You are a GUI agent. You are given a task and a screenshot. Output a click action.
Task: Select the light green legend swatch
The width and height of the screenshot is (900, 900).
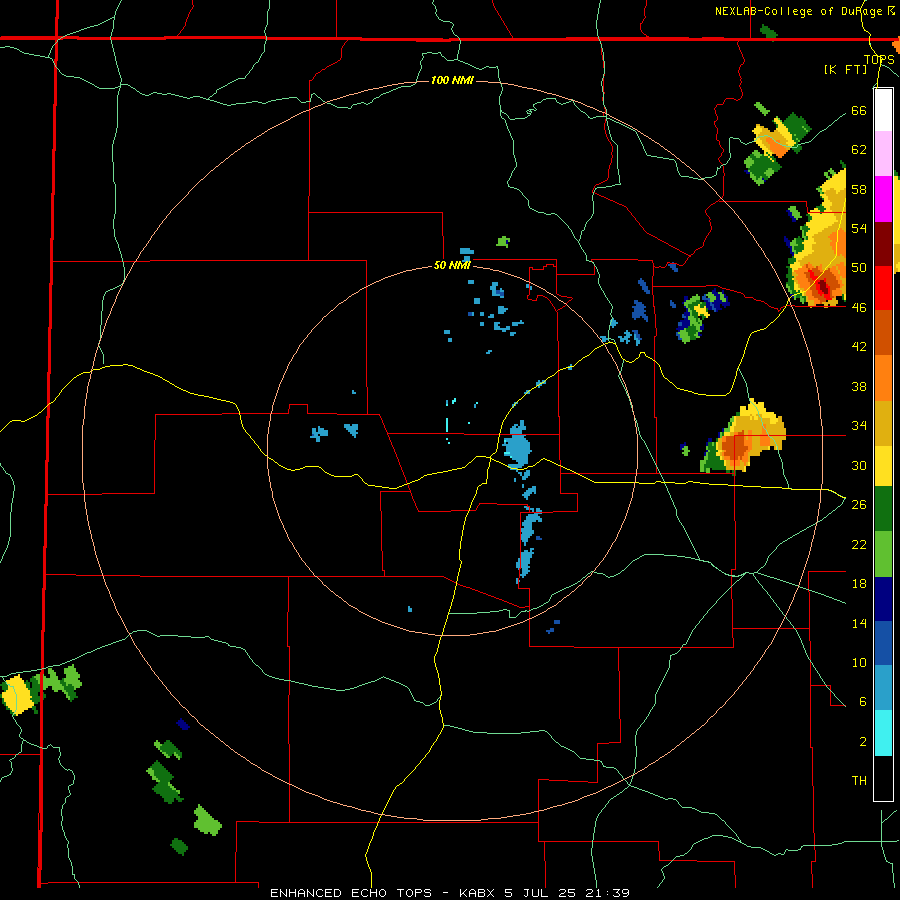click(x=883, y=554)
